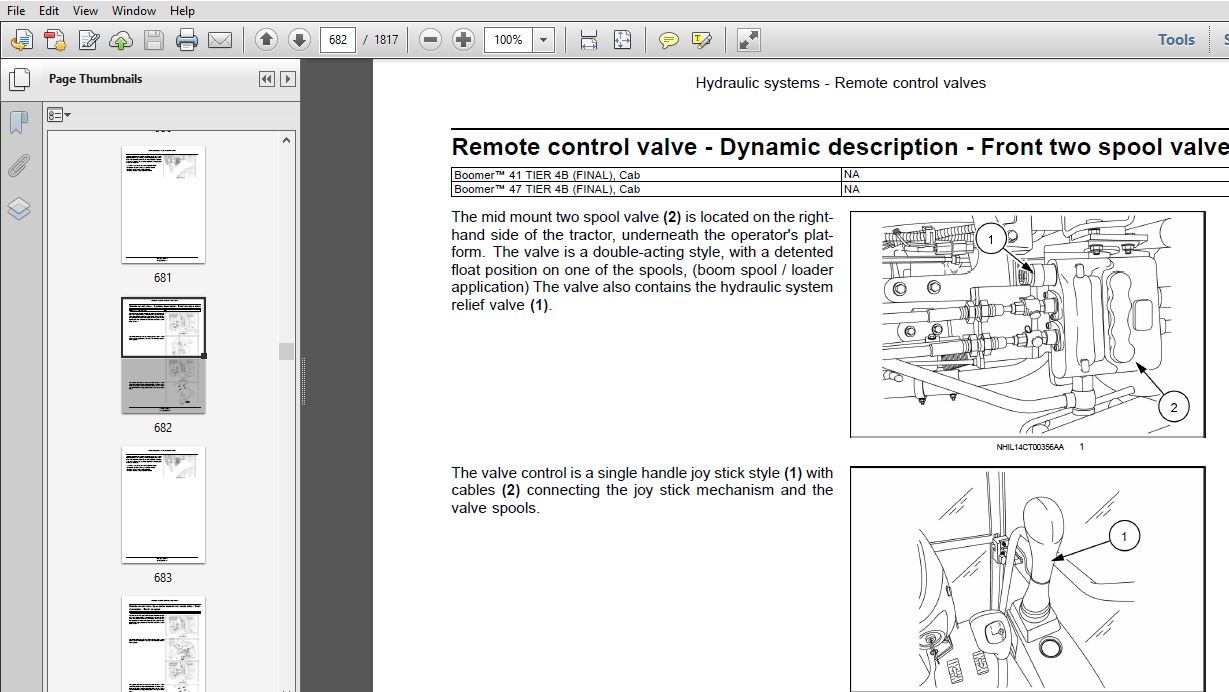The height and width of the screenshot is (692, 1229).
Task: Open the File menu
Action: [x=16, y=10]
